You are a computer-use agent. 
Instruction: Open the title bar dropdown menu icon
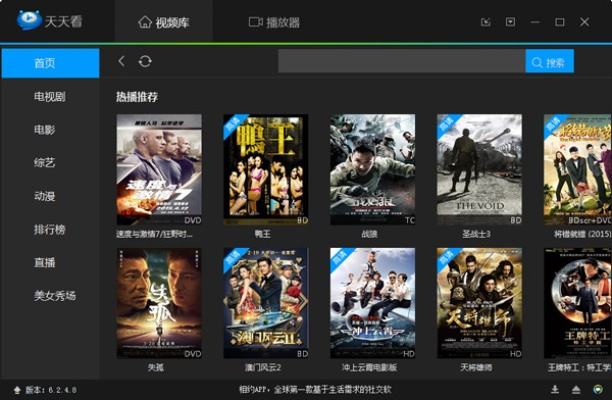pos(510,22)
